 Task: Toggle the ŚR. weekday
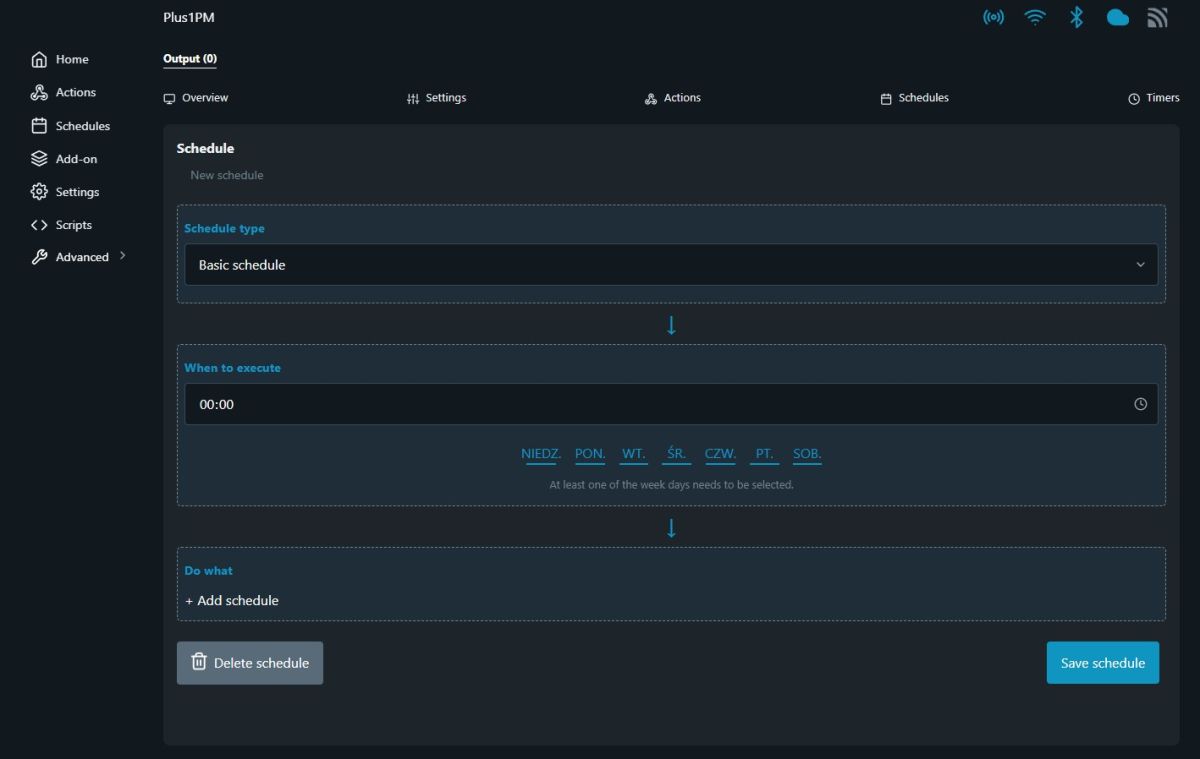pyautogui.click(x=677, y=454)
